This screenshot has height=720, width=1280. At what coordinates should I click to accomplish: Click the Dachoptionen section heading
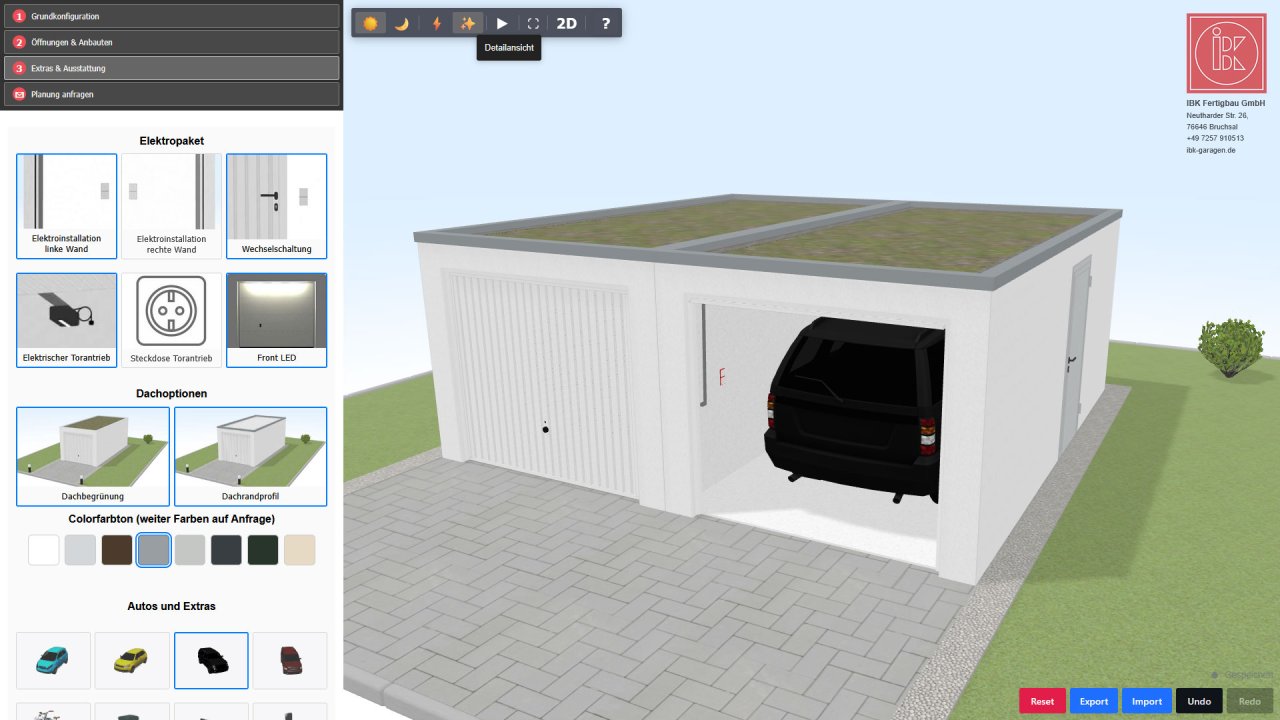(172, 394)
